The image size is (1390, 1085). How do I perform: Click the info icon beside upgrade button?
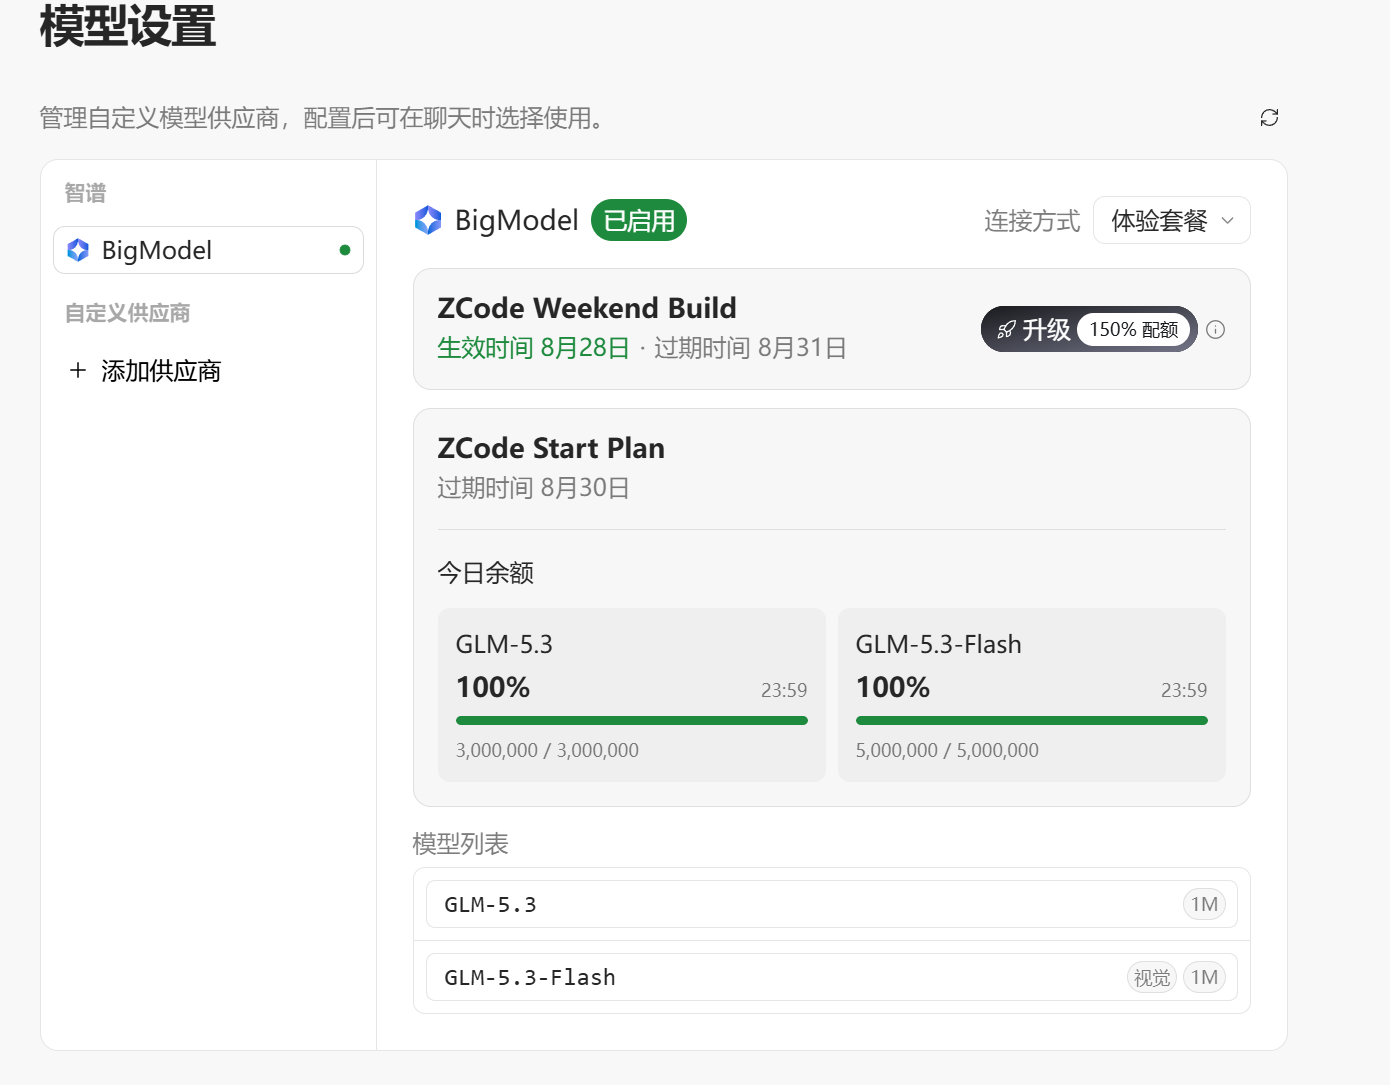[x=1216, y=330]
